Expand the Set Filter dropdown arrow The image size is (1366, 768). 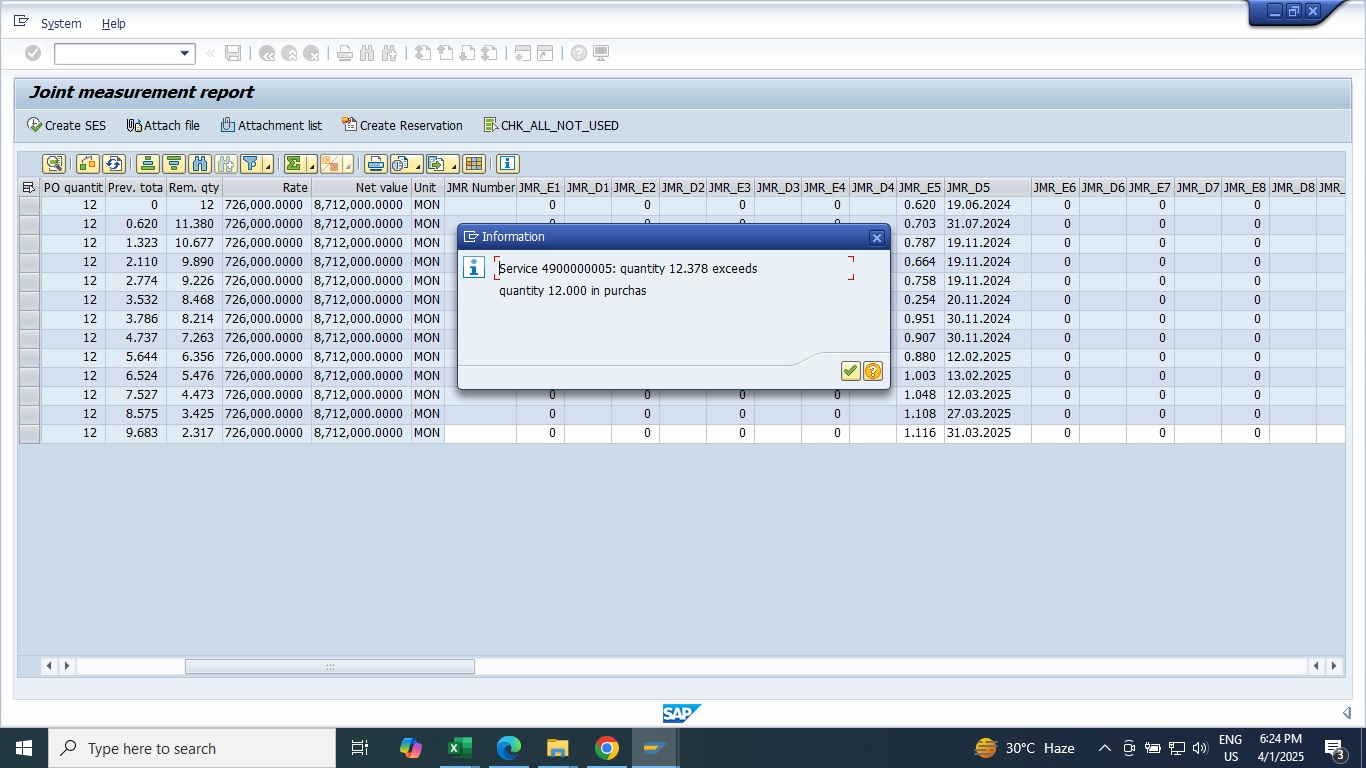[268, 166]
